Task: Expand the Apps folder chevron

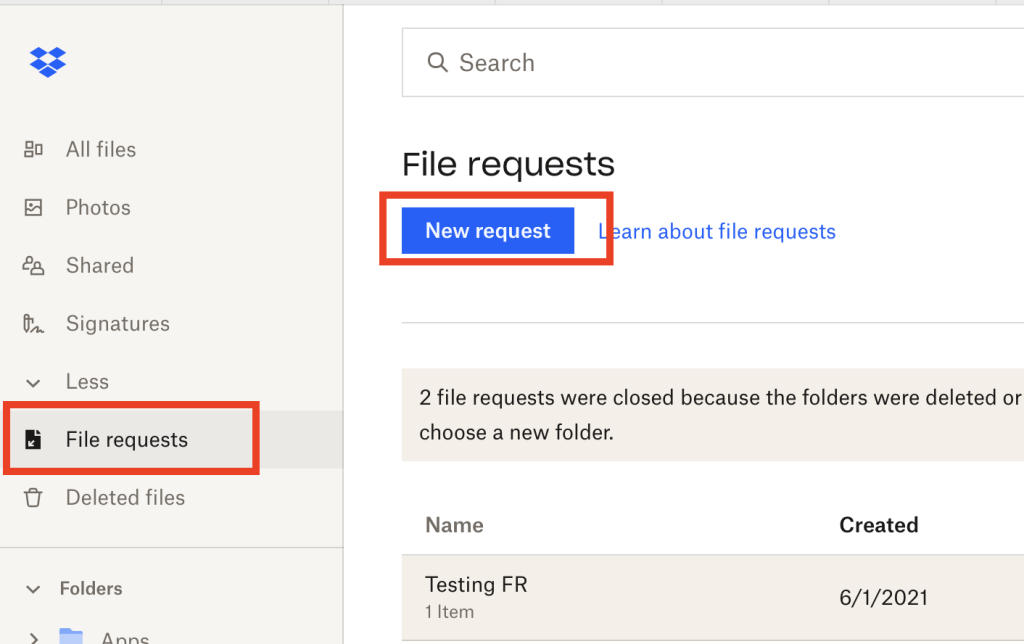Action: [32, 636]
